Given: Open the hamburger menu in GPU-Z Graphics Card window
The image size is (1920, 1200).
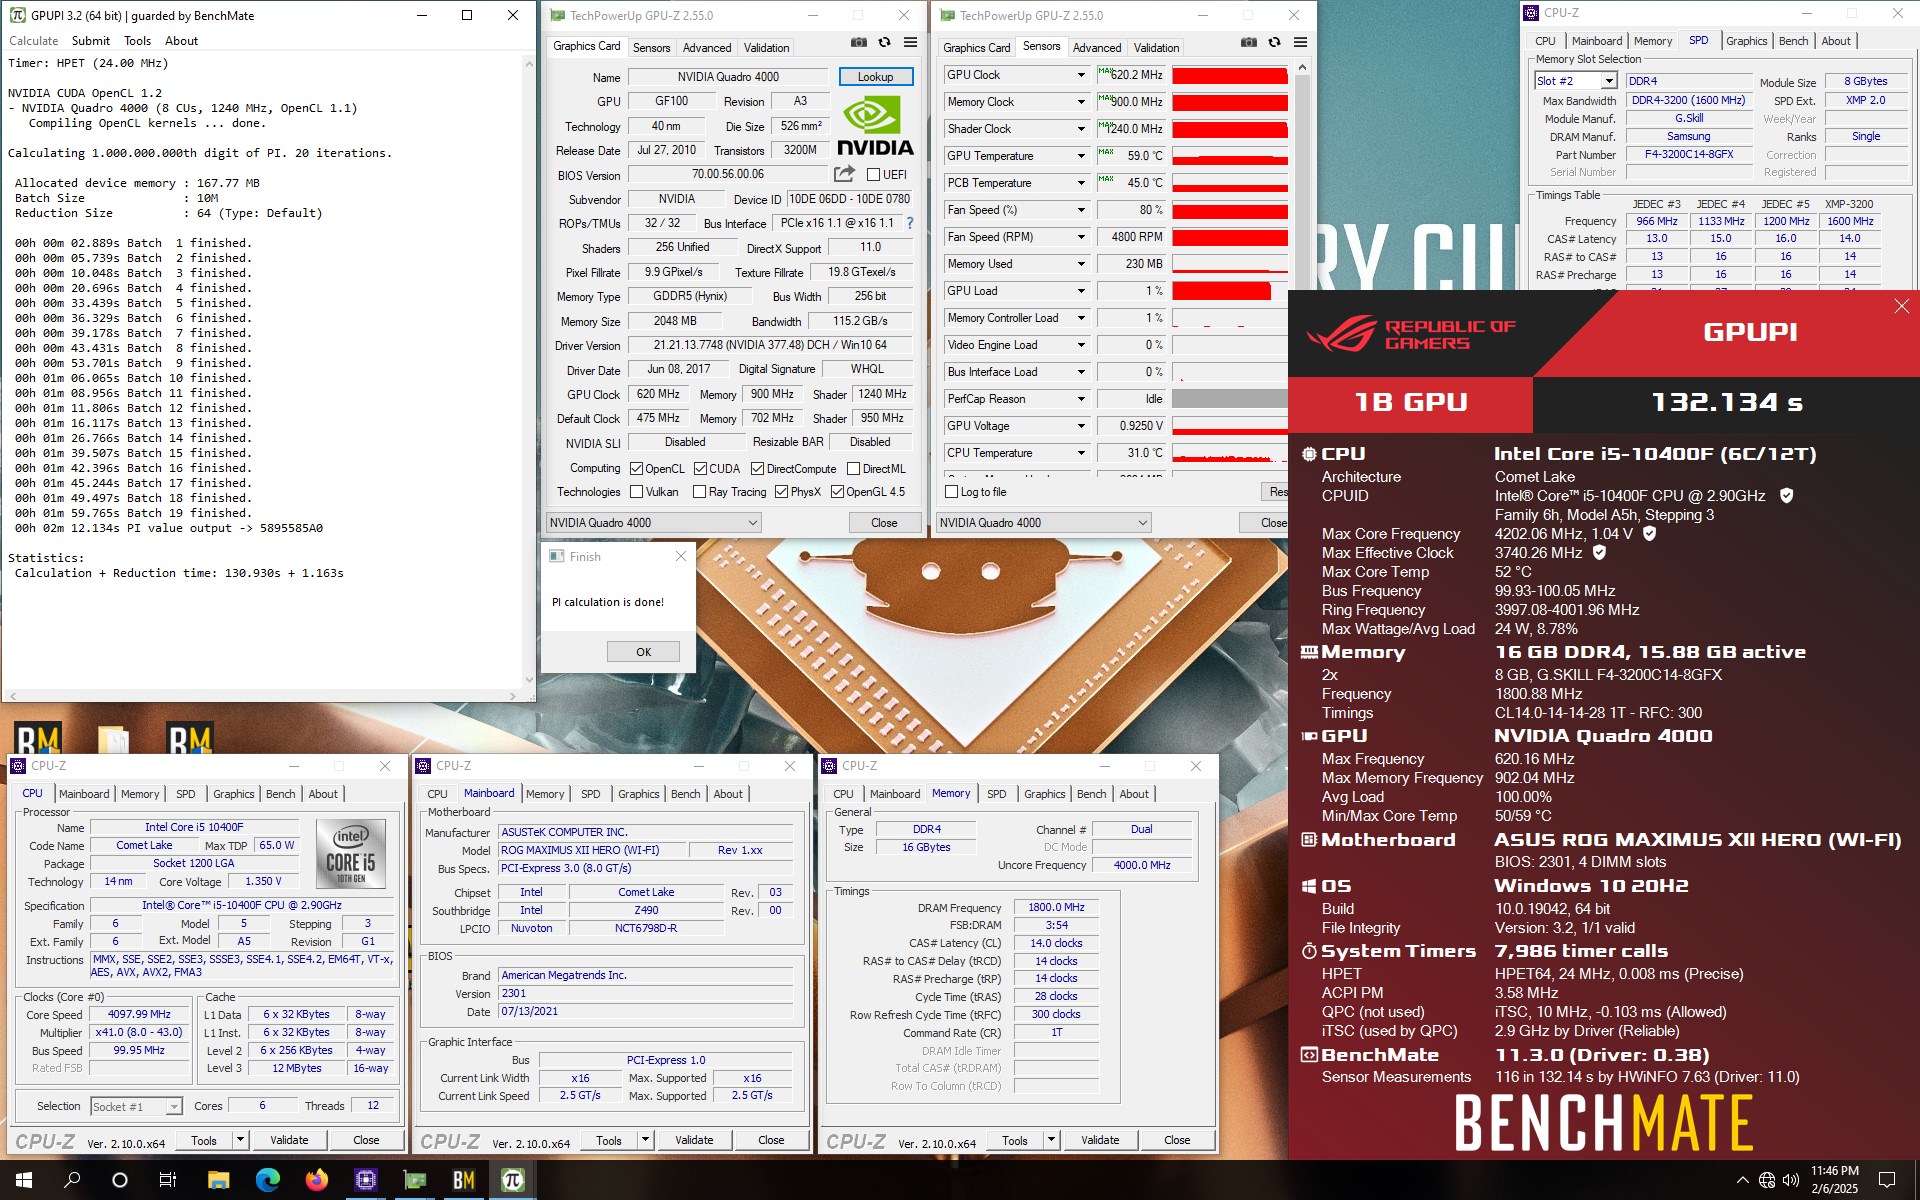Looking at the screenshot, I should point(910,43).
